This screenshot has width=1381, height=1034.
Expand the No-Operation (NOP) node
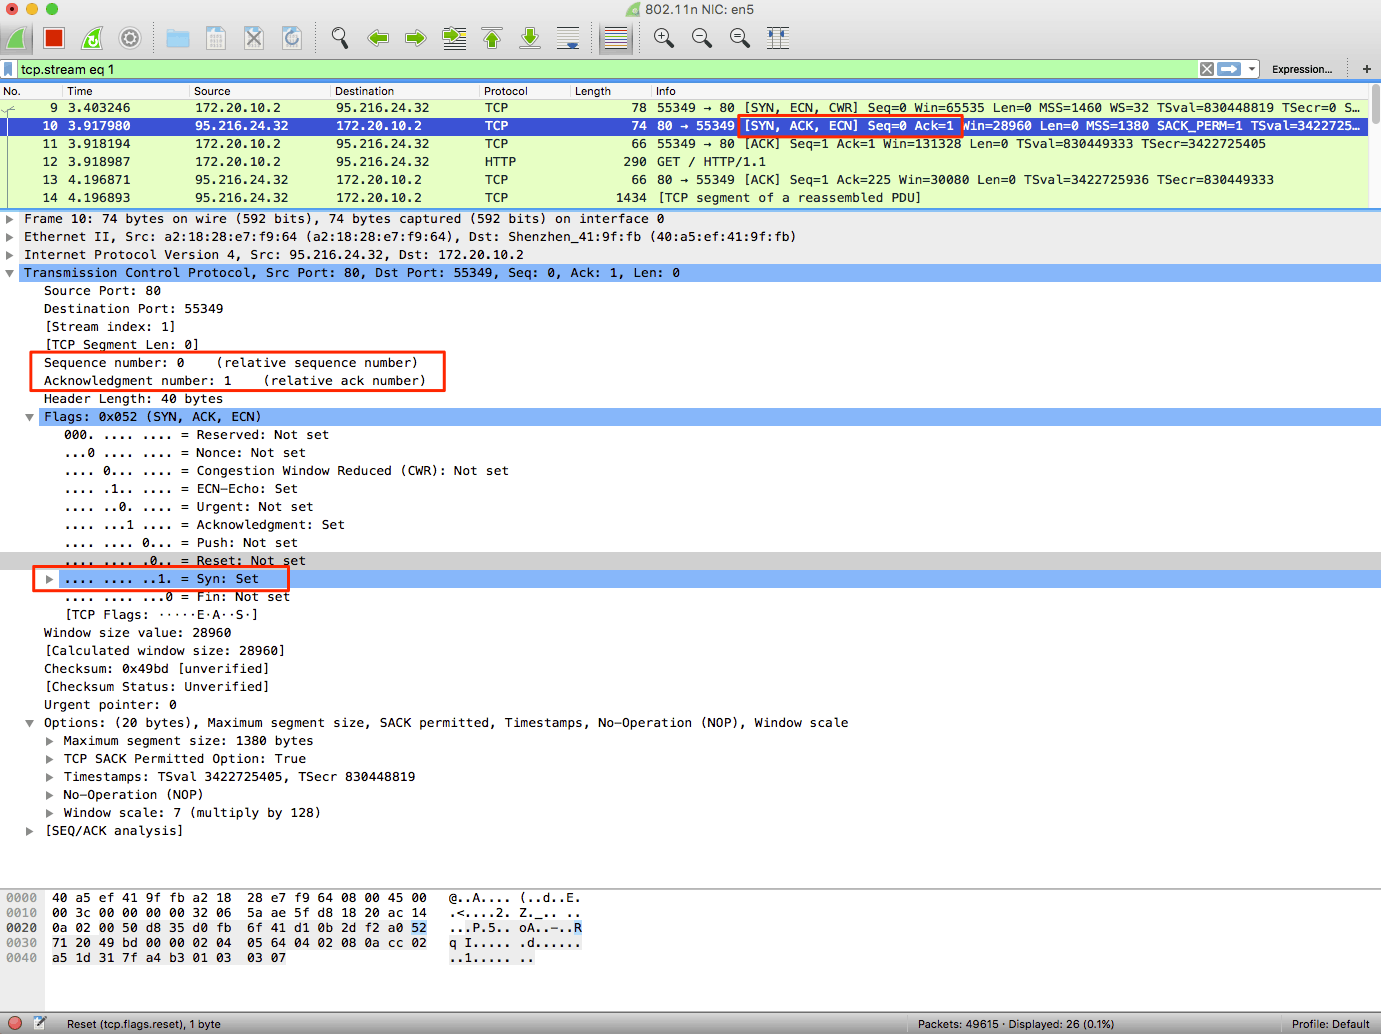[49, 795]
